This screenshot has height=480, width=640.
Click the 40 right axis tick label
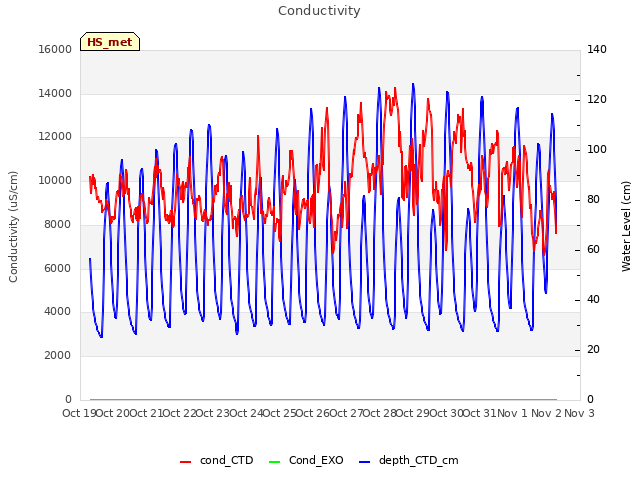click(x=593, y=300)
